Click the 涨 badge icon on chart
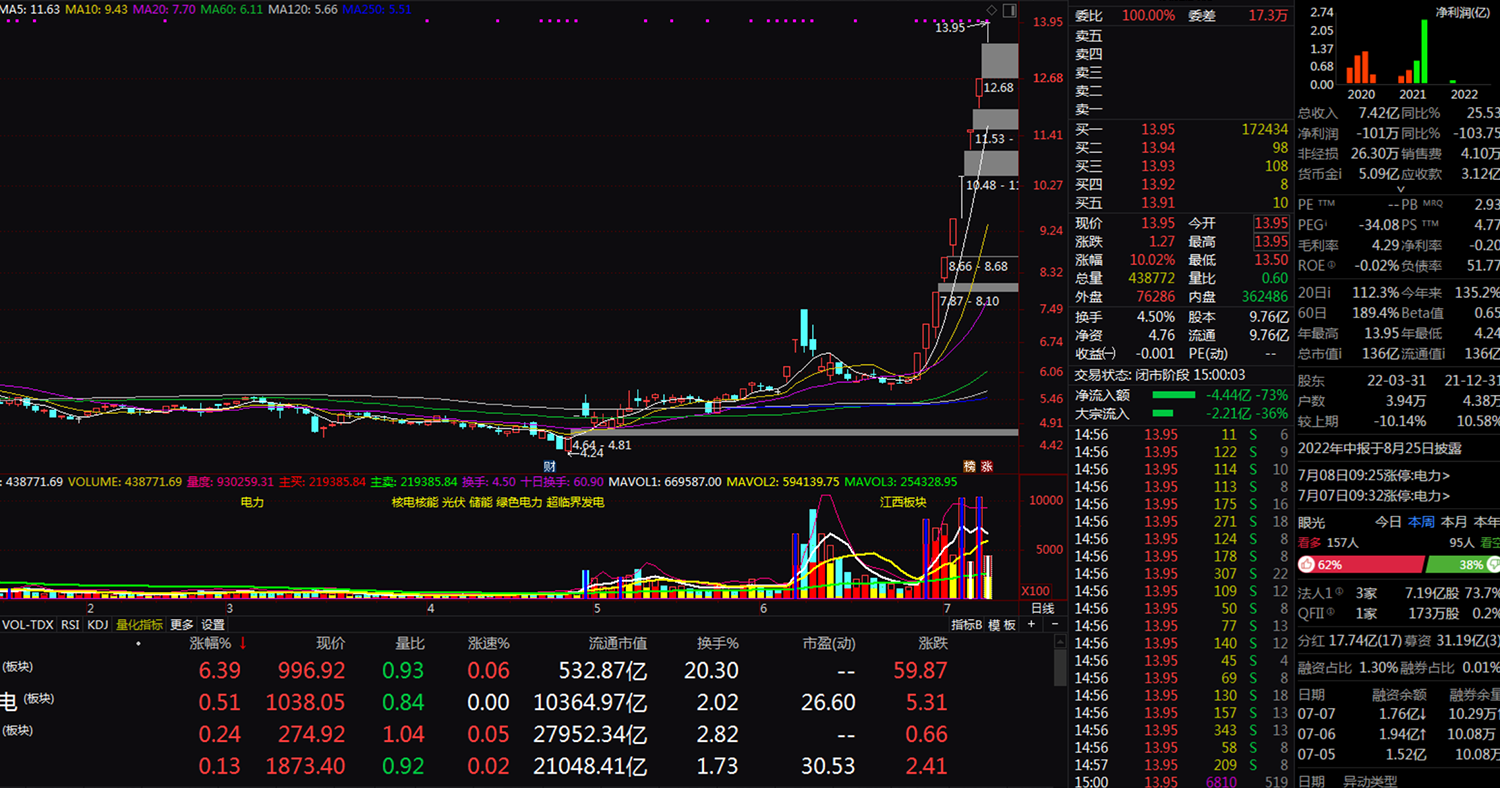 (986, 466)
